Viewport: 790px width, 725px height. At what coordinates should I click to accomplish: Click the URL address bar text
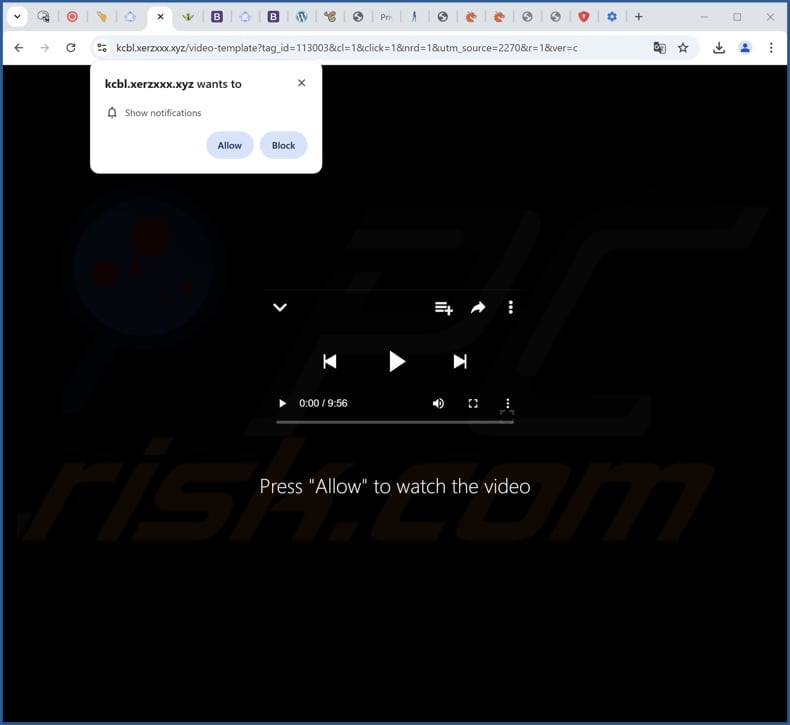[x=347, y=48]
